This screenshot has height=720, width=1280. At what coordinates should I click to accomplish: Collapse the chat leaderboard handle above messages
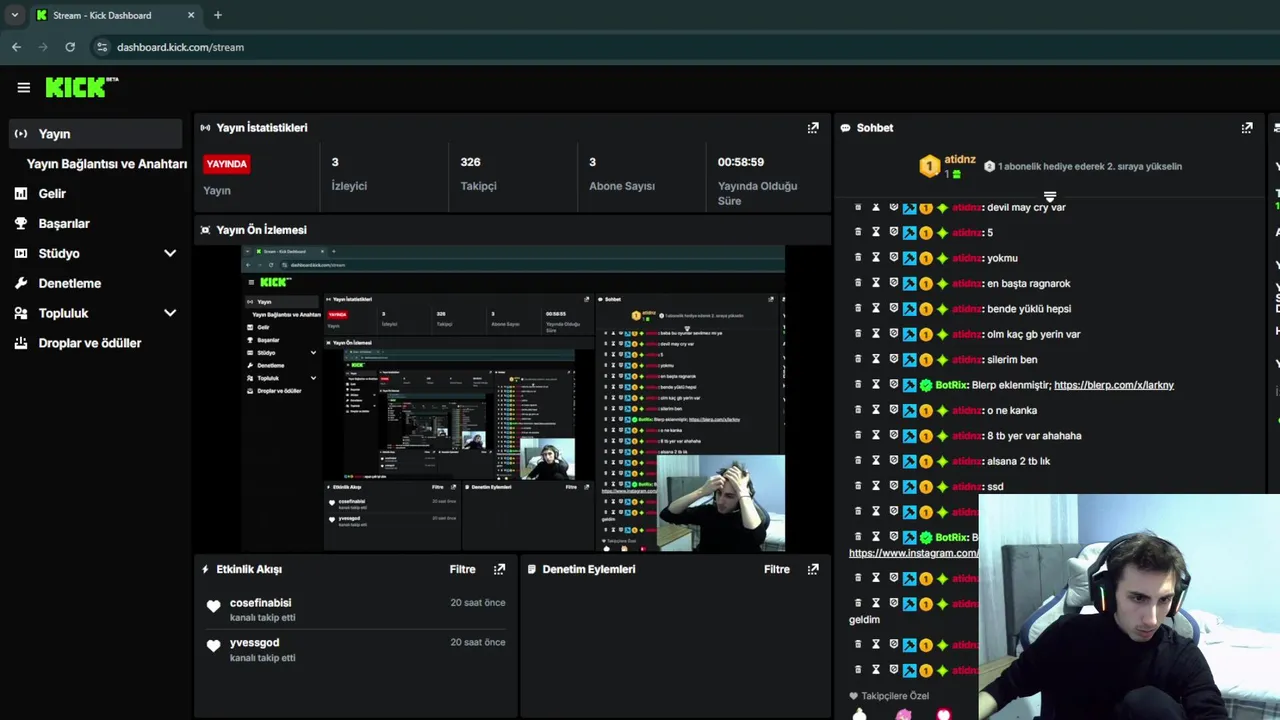point(1050,196)
